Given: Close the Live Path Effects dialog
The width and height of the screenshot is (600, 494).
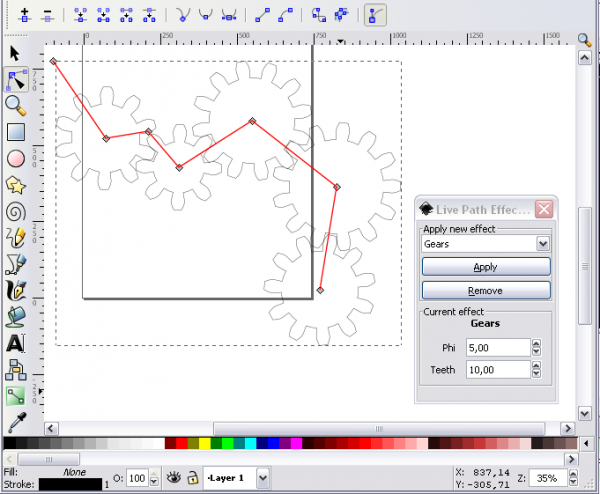Looking at the screenshot, I should point(544,209).
